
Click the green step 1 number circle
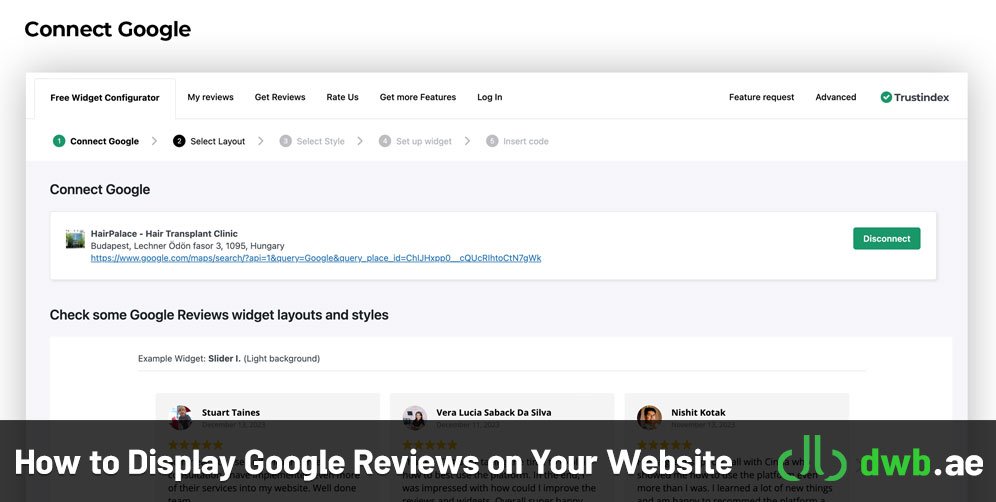click(x=59, y=141)
